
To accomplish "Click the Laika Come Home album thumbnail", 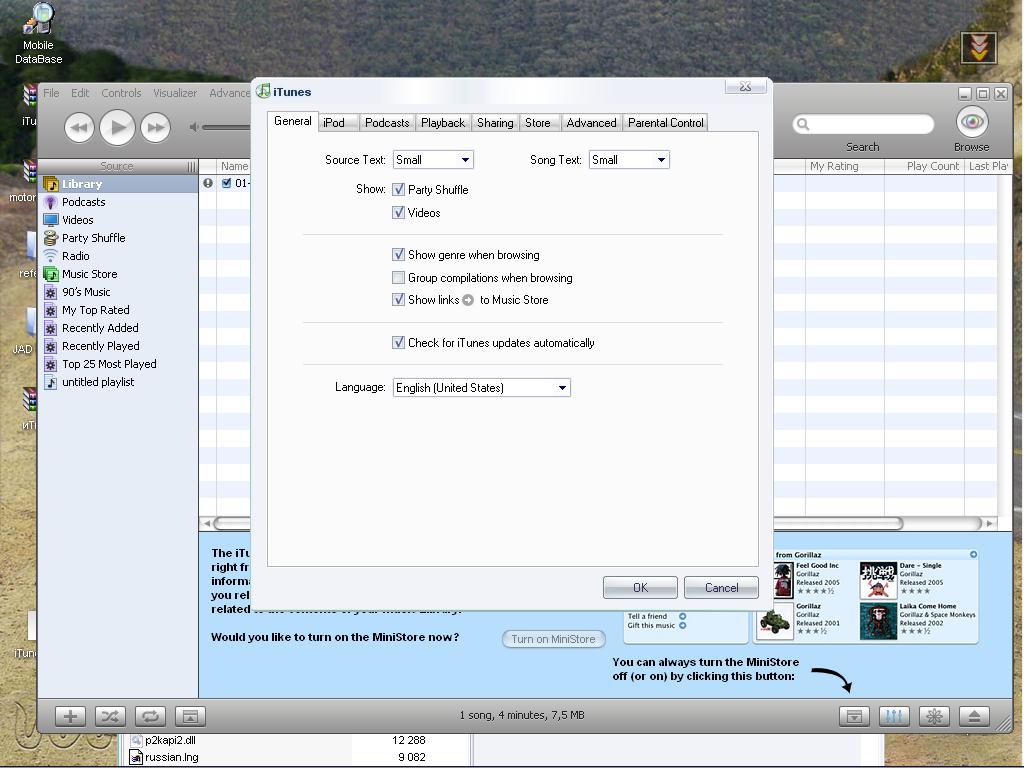I will (x=878, y=621).
